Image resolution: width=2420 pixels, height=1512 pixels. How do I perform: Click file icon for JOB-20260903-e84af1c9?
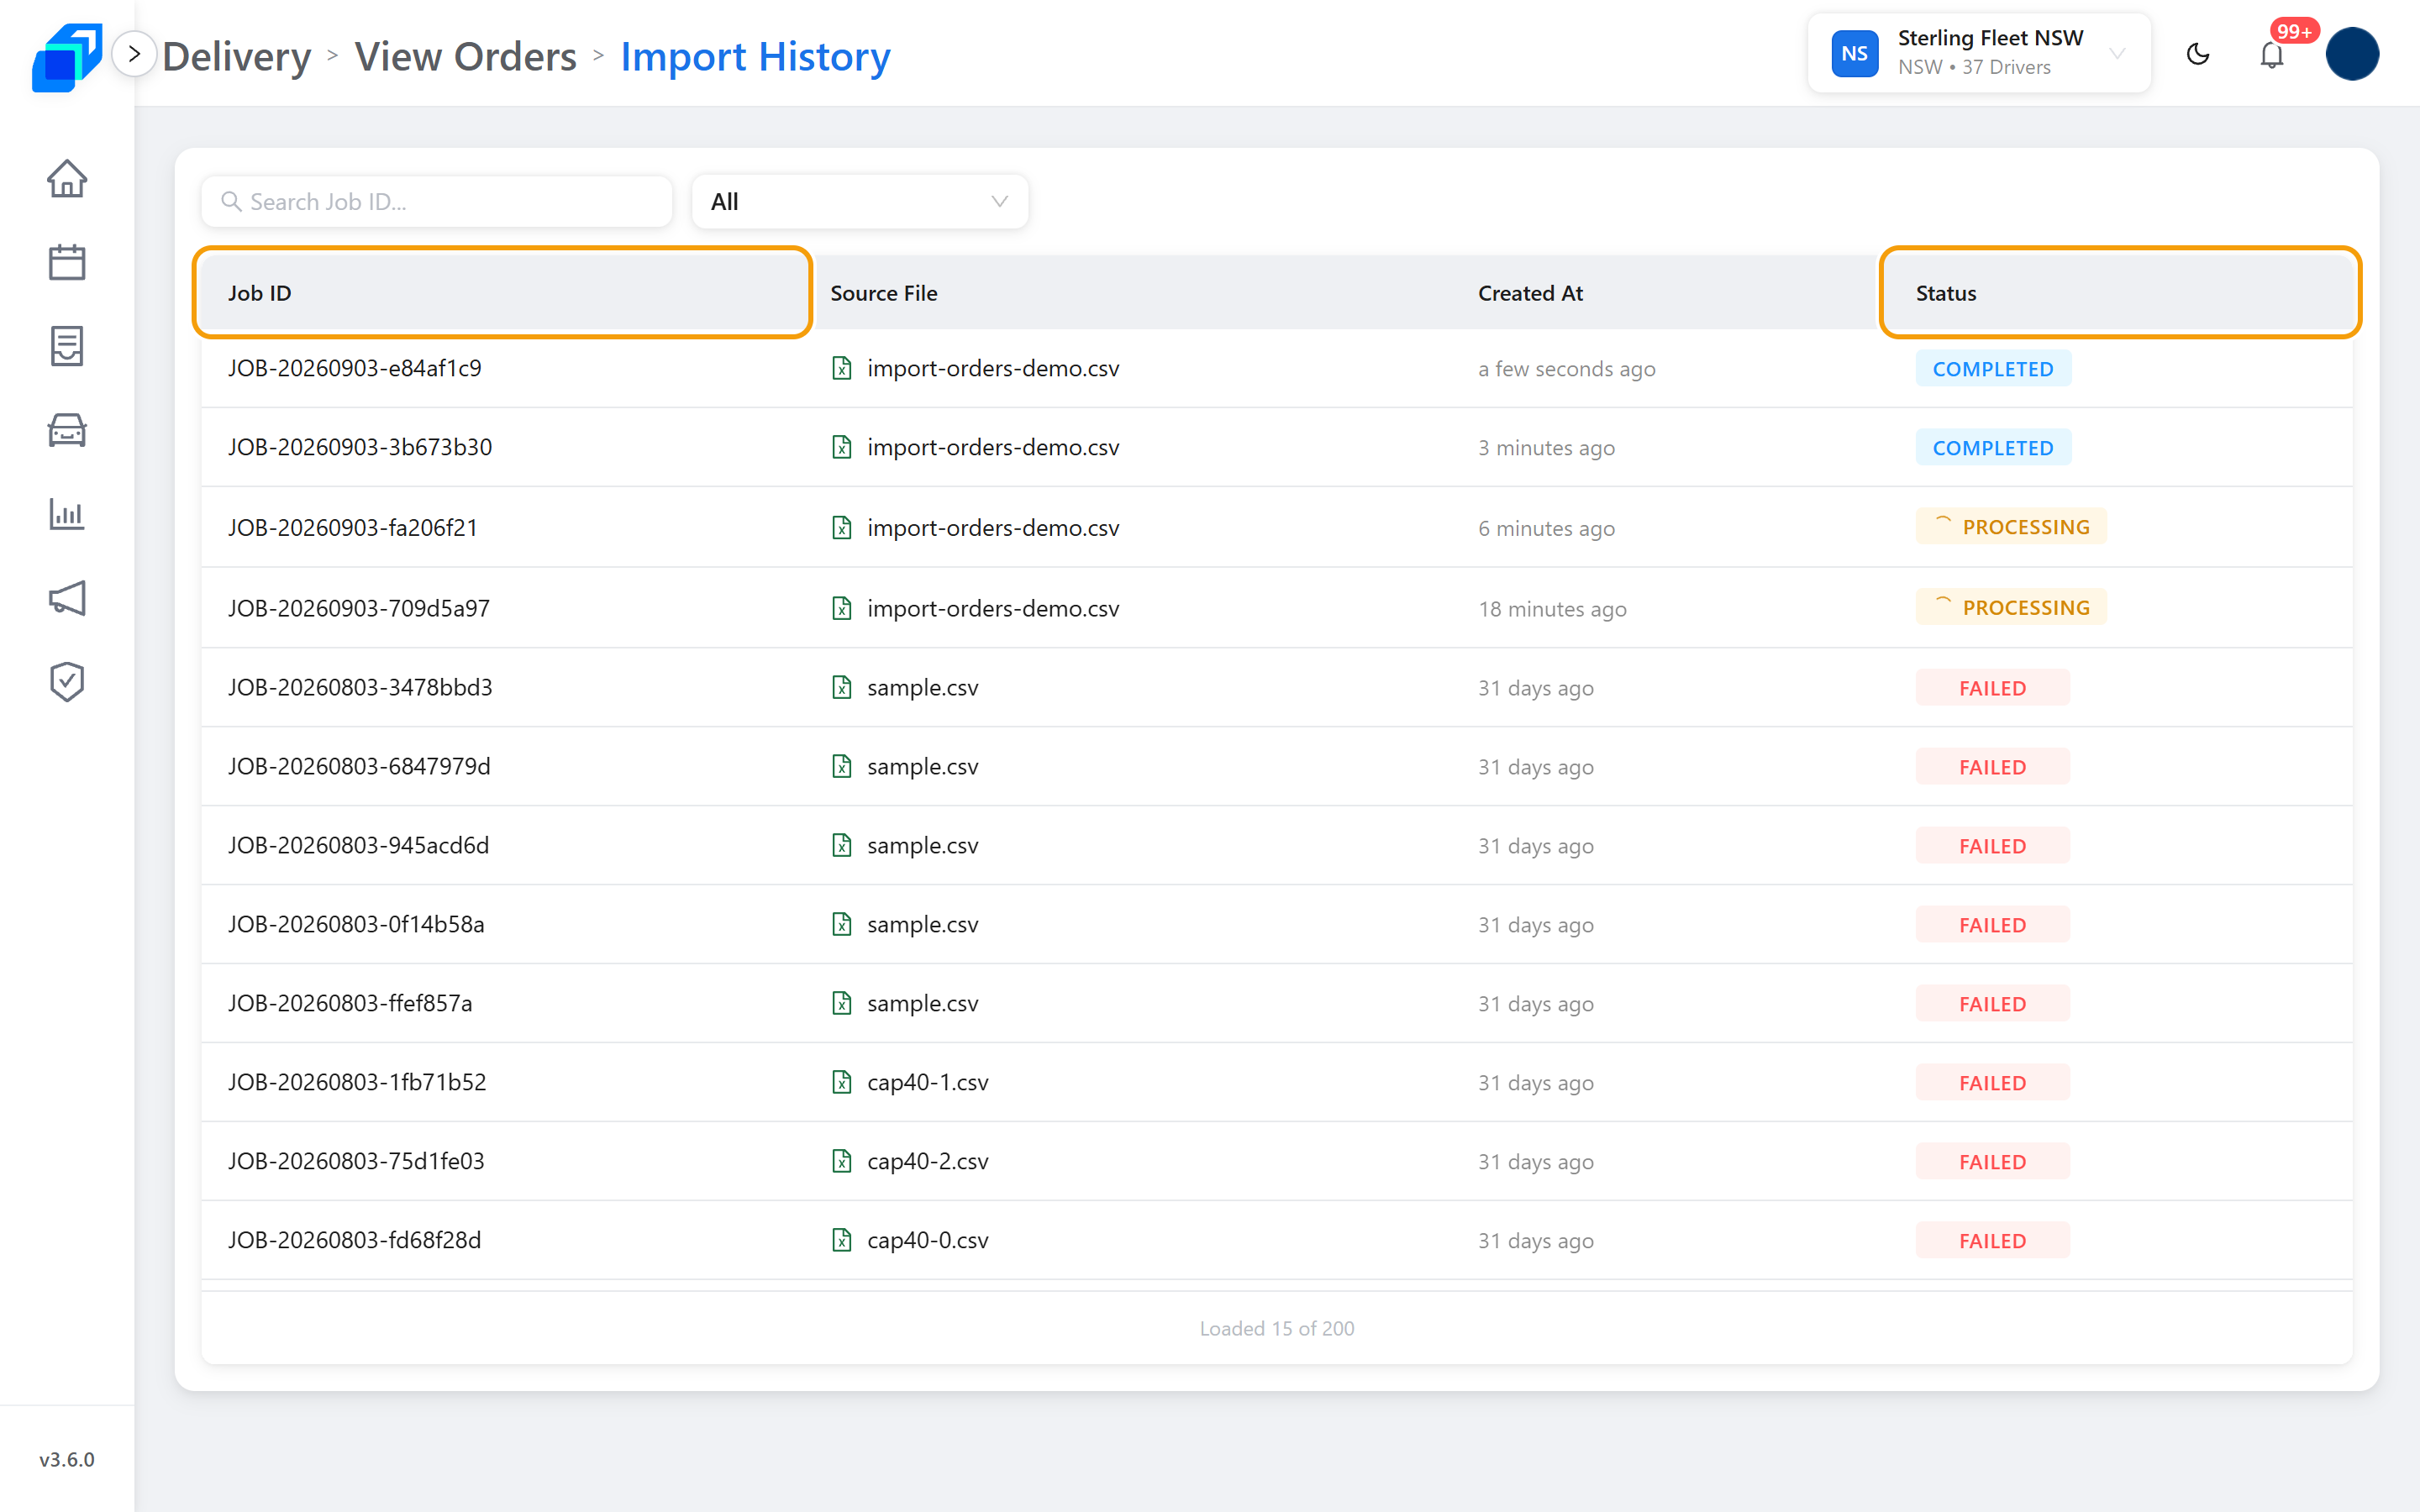(842, 368)
